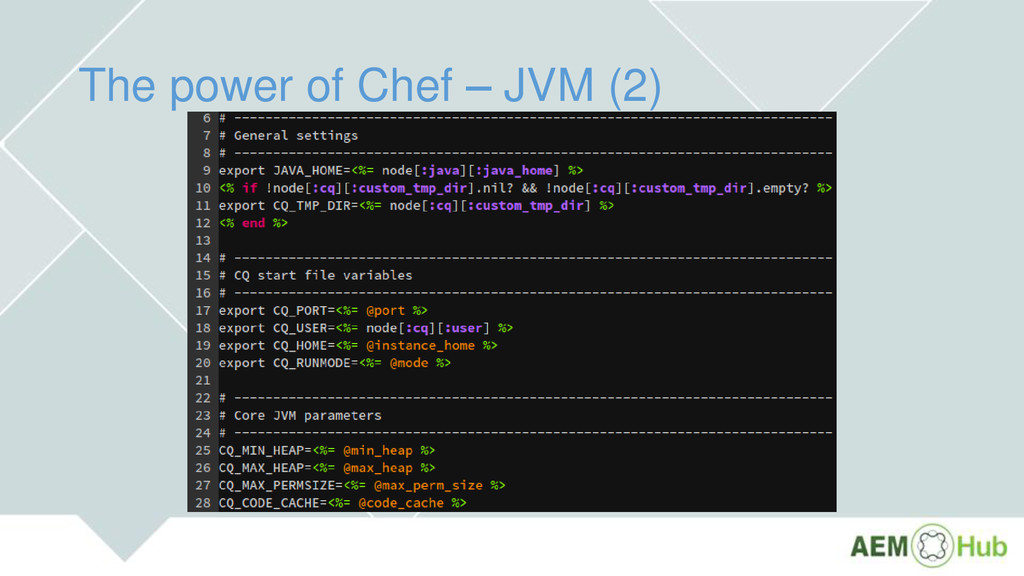Image resolution: width=1024 pixels, height=576 pixels.
Task: Click the '# Core JVM parameters' comment
Action: [x=300, y=415]
